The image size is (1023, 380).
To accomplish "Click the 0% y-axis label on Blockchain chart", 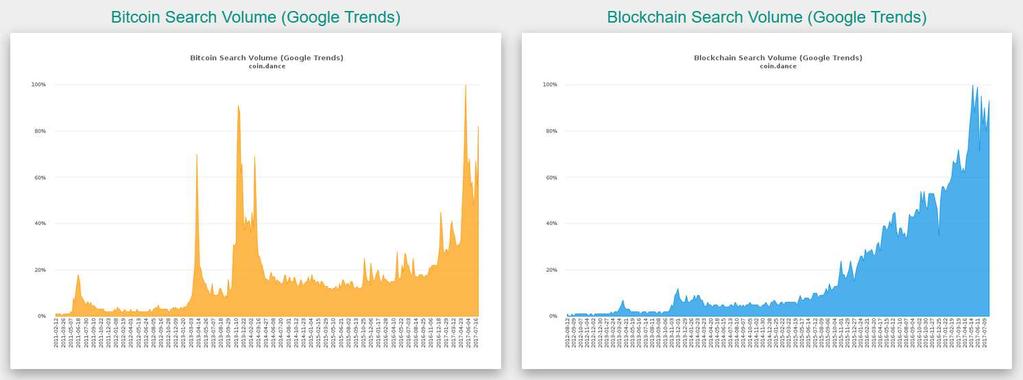I will click(552, 316).
